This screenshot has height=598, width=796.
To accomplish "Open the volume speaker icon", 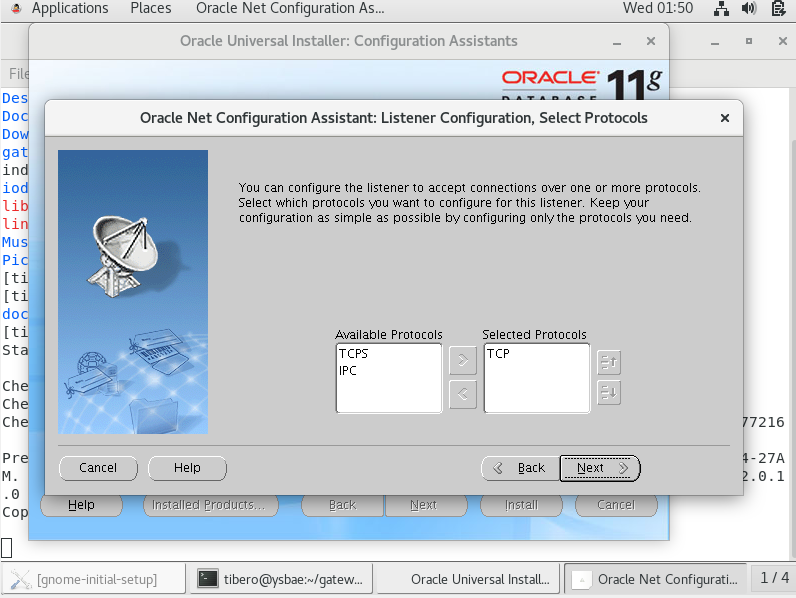I will [749, 9].
